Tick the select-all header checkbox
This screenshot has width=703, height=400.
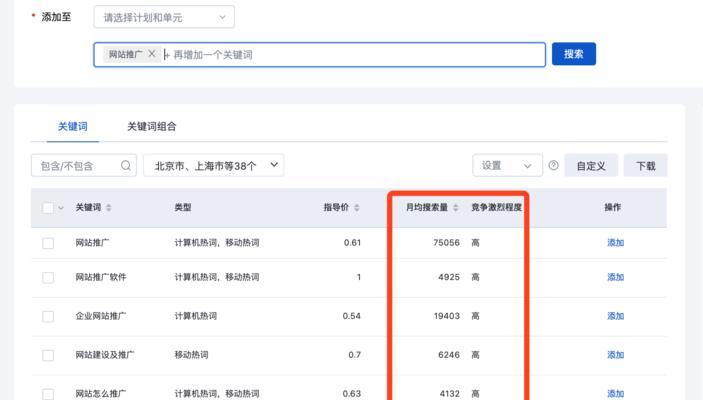(48, 208)
